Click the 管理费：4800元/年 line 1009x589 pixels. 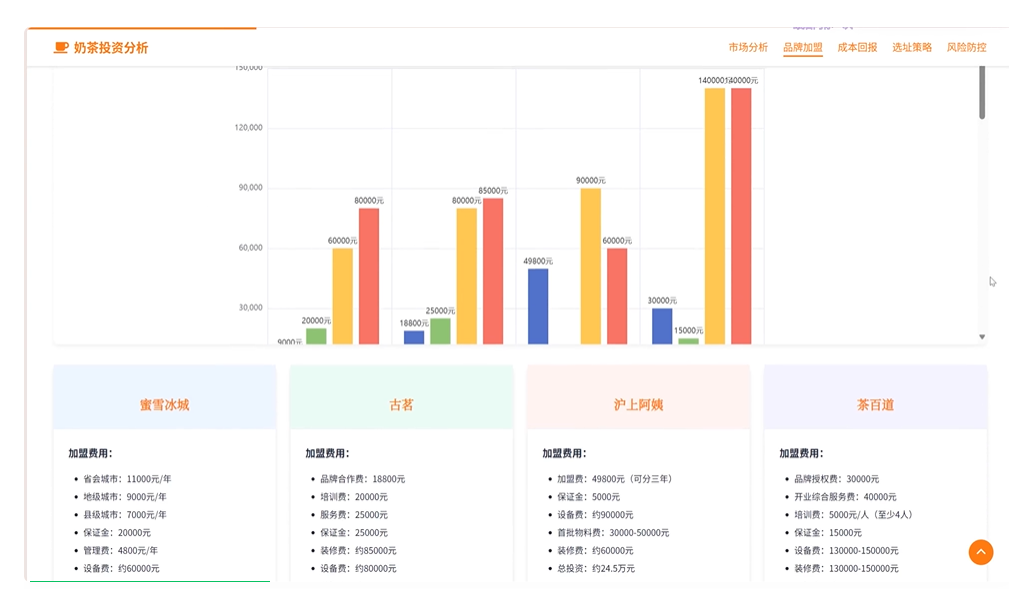(120, 551)
